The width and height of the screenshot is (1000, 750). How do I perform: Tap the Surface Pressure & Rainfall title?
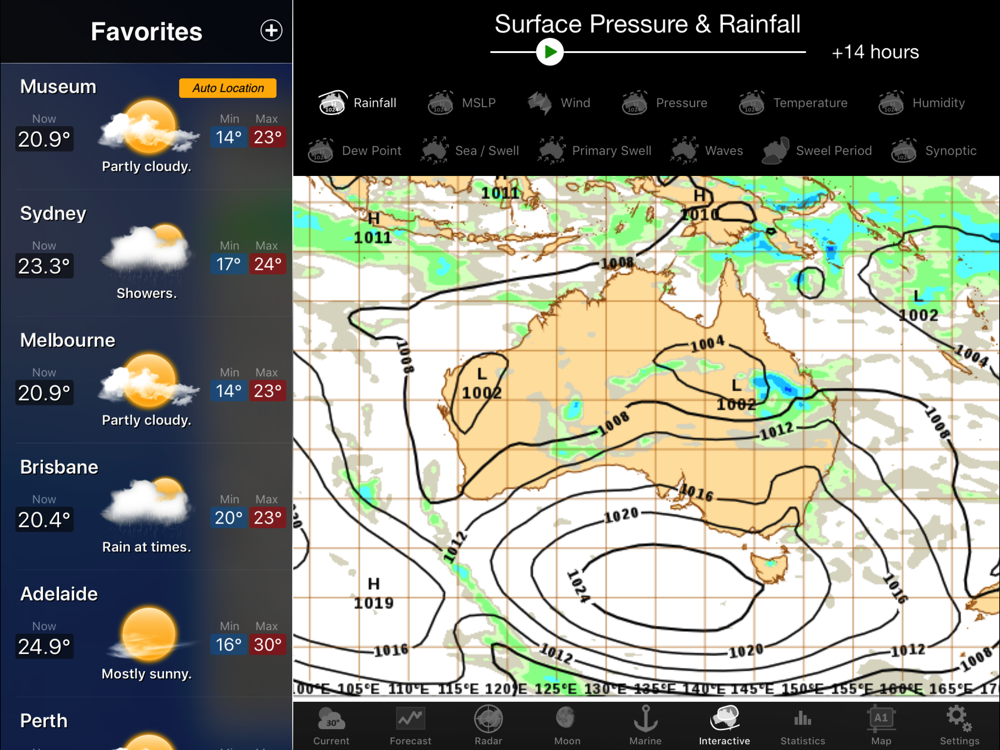(647, 24)
